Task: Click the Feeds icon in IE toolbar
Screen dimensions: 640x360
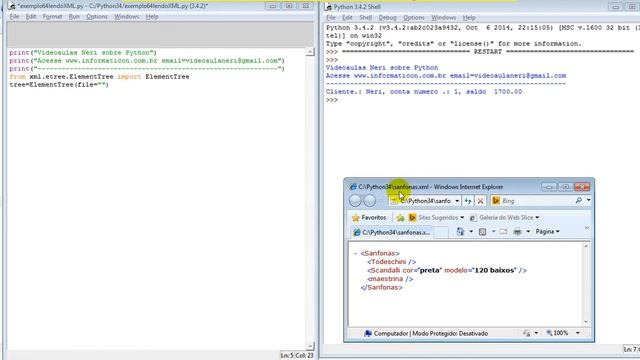Action: point(482,232)
